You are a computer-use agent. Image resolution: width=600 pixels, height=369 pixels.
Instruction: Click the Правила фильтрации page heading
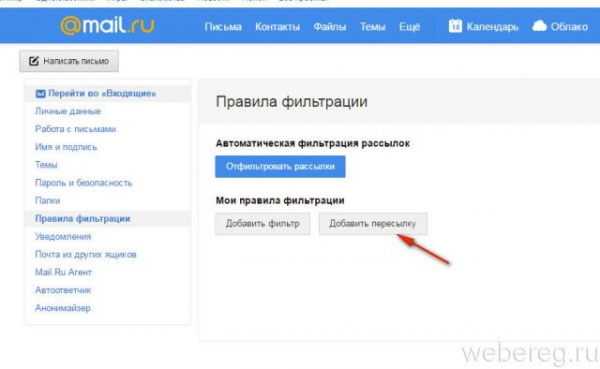[292, 102]
